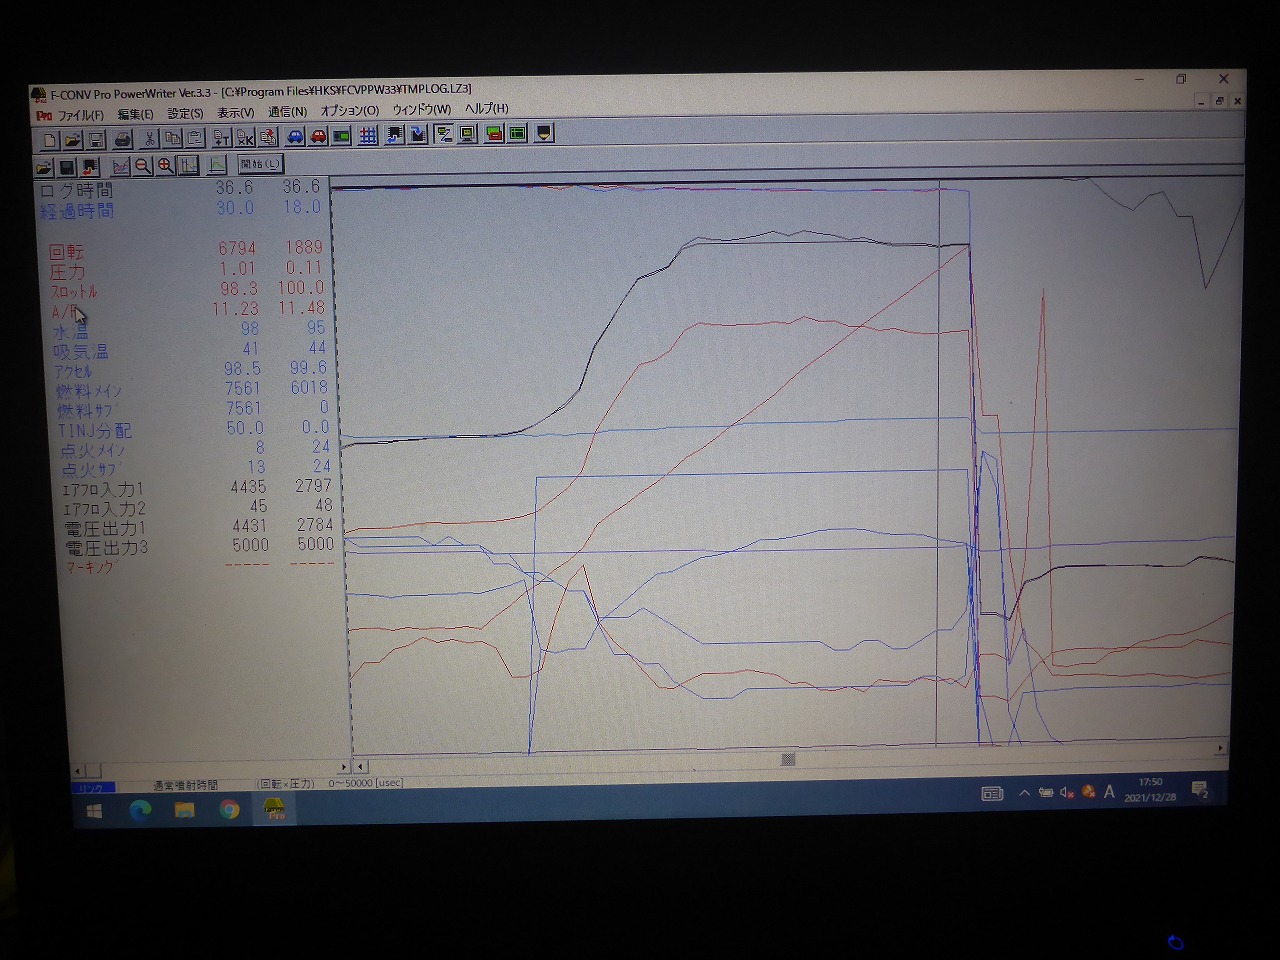Screen dimensions: 1280x960
Task: Click the chip data transfer icon
Action: [418, 134]
